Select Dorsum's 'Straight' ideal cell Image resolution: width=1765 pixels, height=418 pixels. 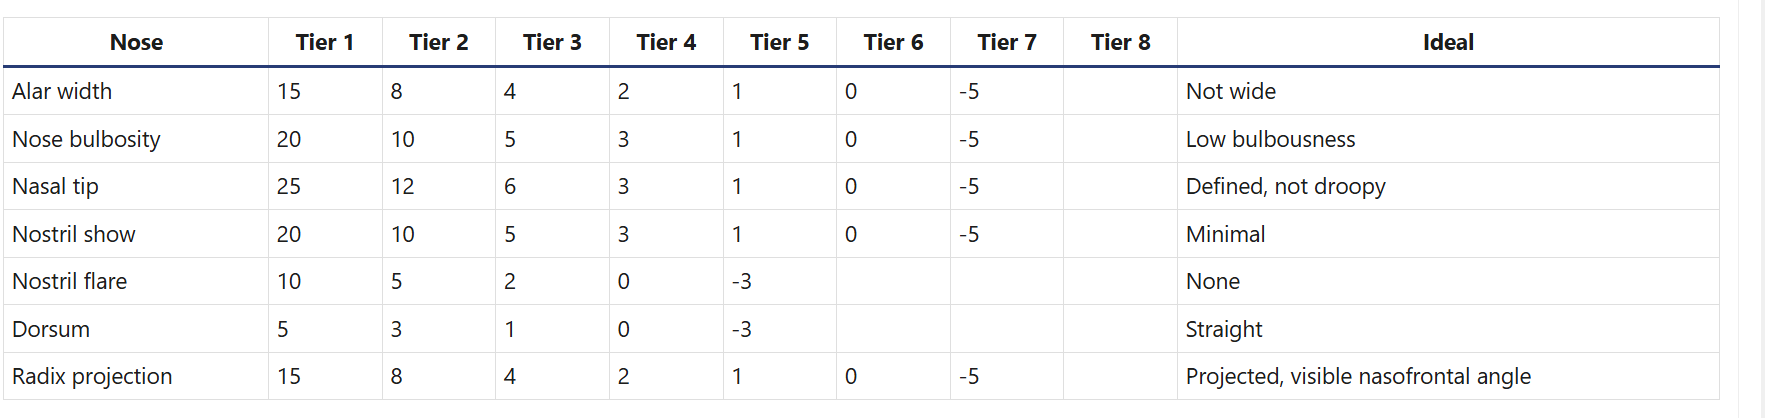pos(1224,329)
